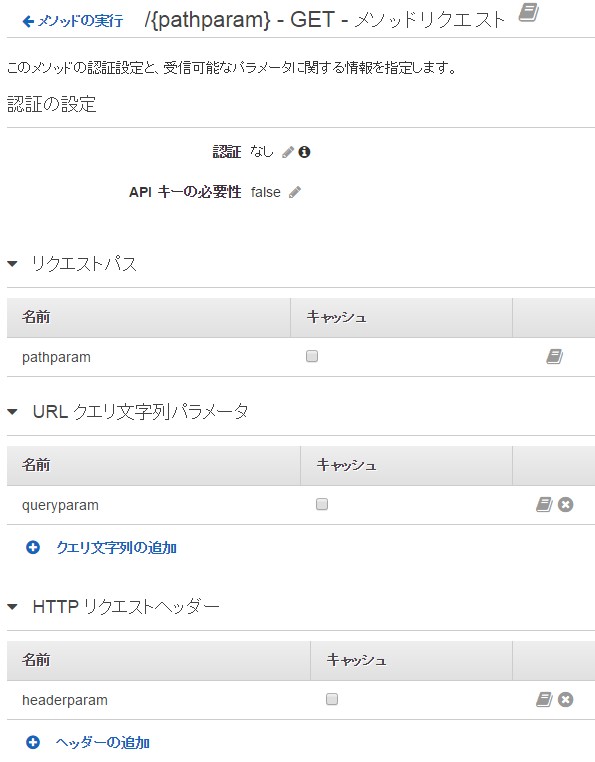Screen dimensions: 595x762
Task: Remove headerparam with its delete icon
Action: coord(565,699)
